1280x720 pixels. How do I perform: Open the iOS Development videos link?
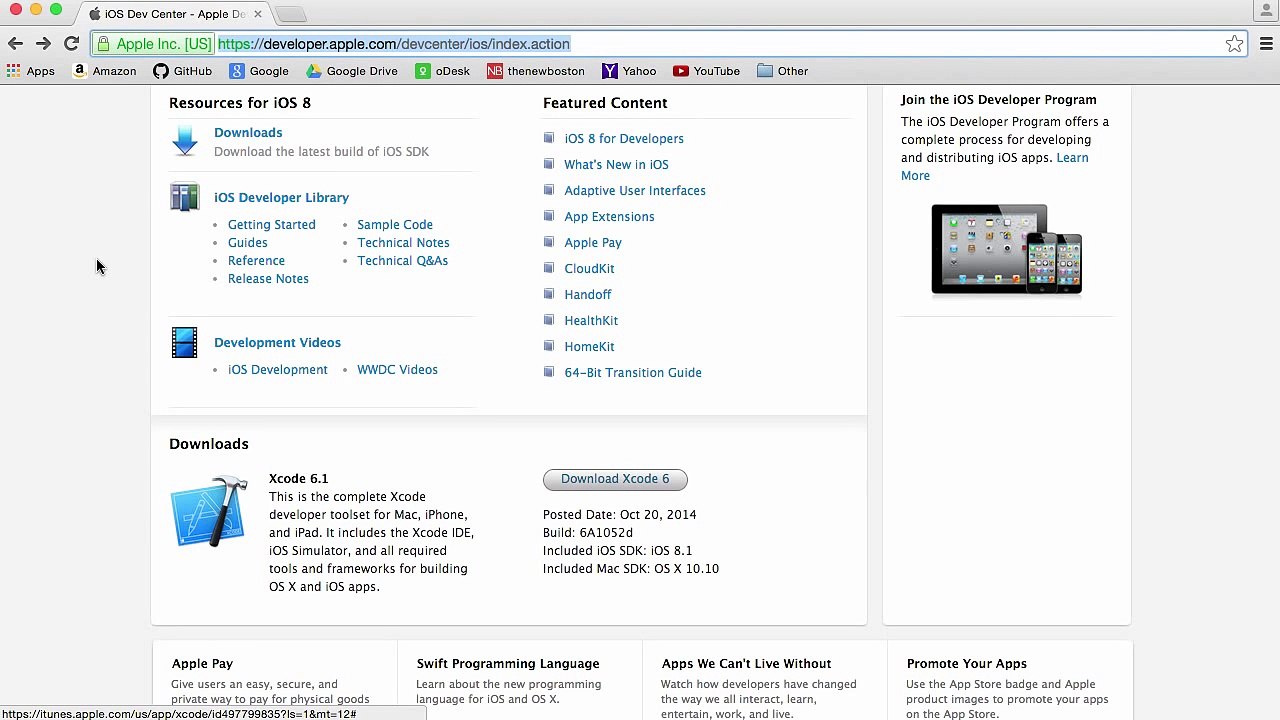pos(277,370)
